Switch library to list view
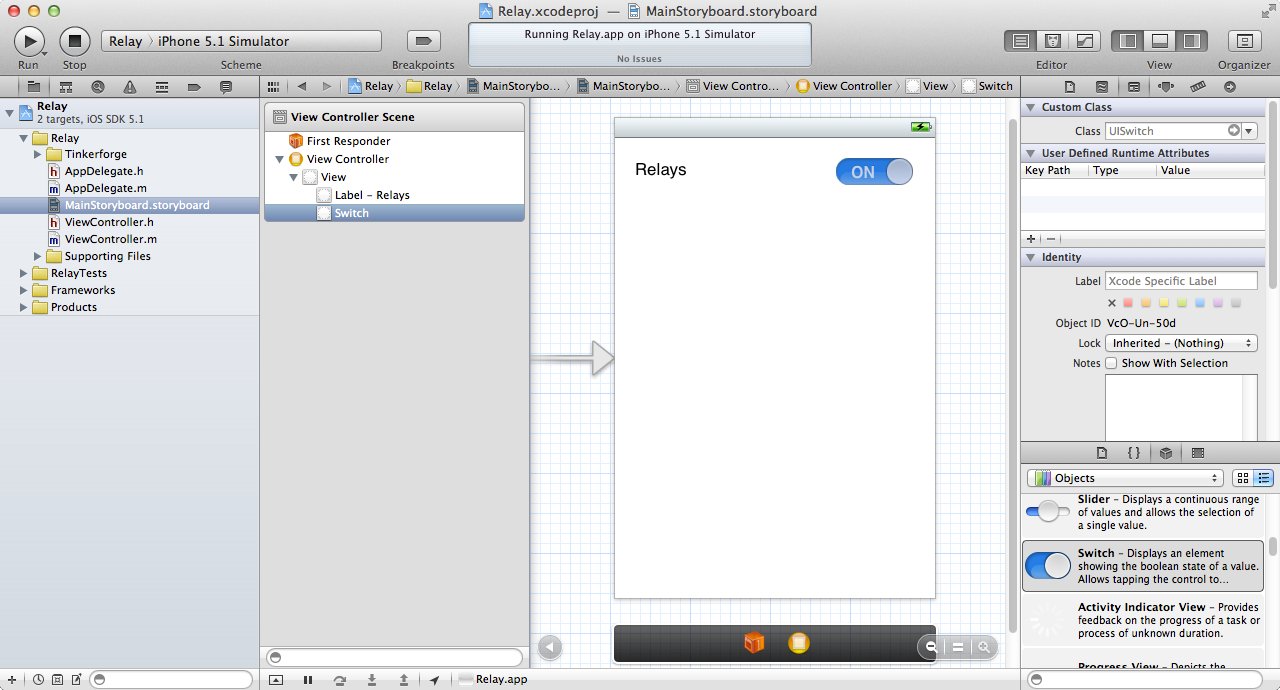 [1263, 478]
